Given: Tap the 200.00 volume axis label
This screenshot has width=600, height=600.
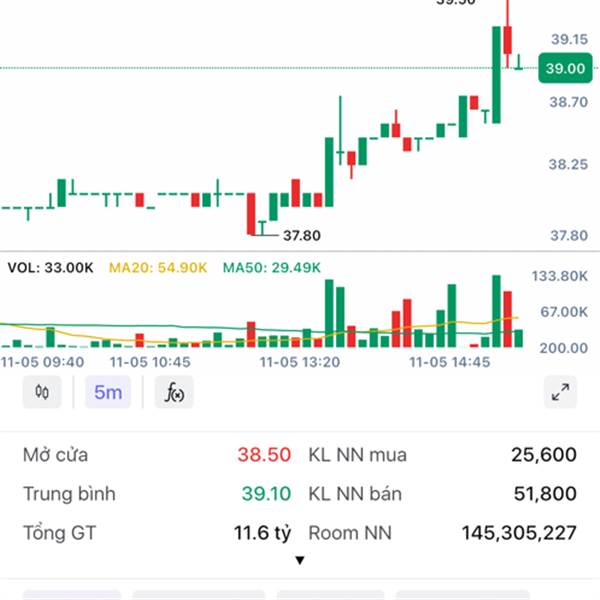Looking at the screenshot, I should pyautogui.click(x=563, y=348).
